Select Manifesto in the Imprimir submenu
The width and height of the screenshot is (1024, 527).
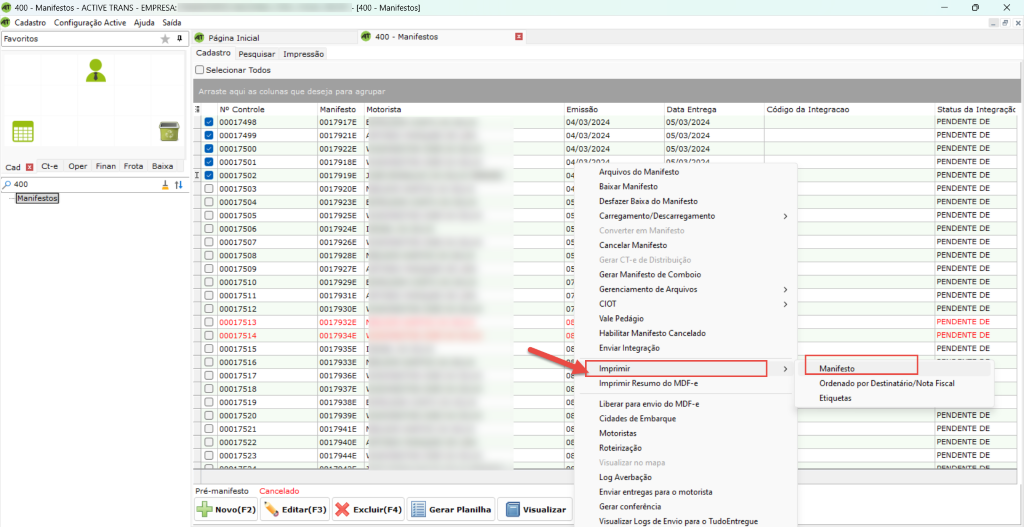pyautogui.click(x=836, y=369)
